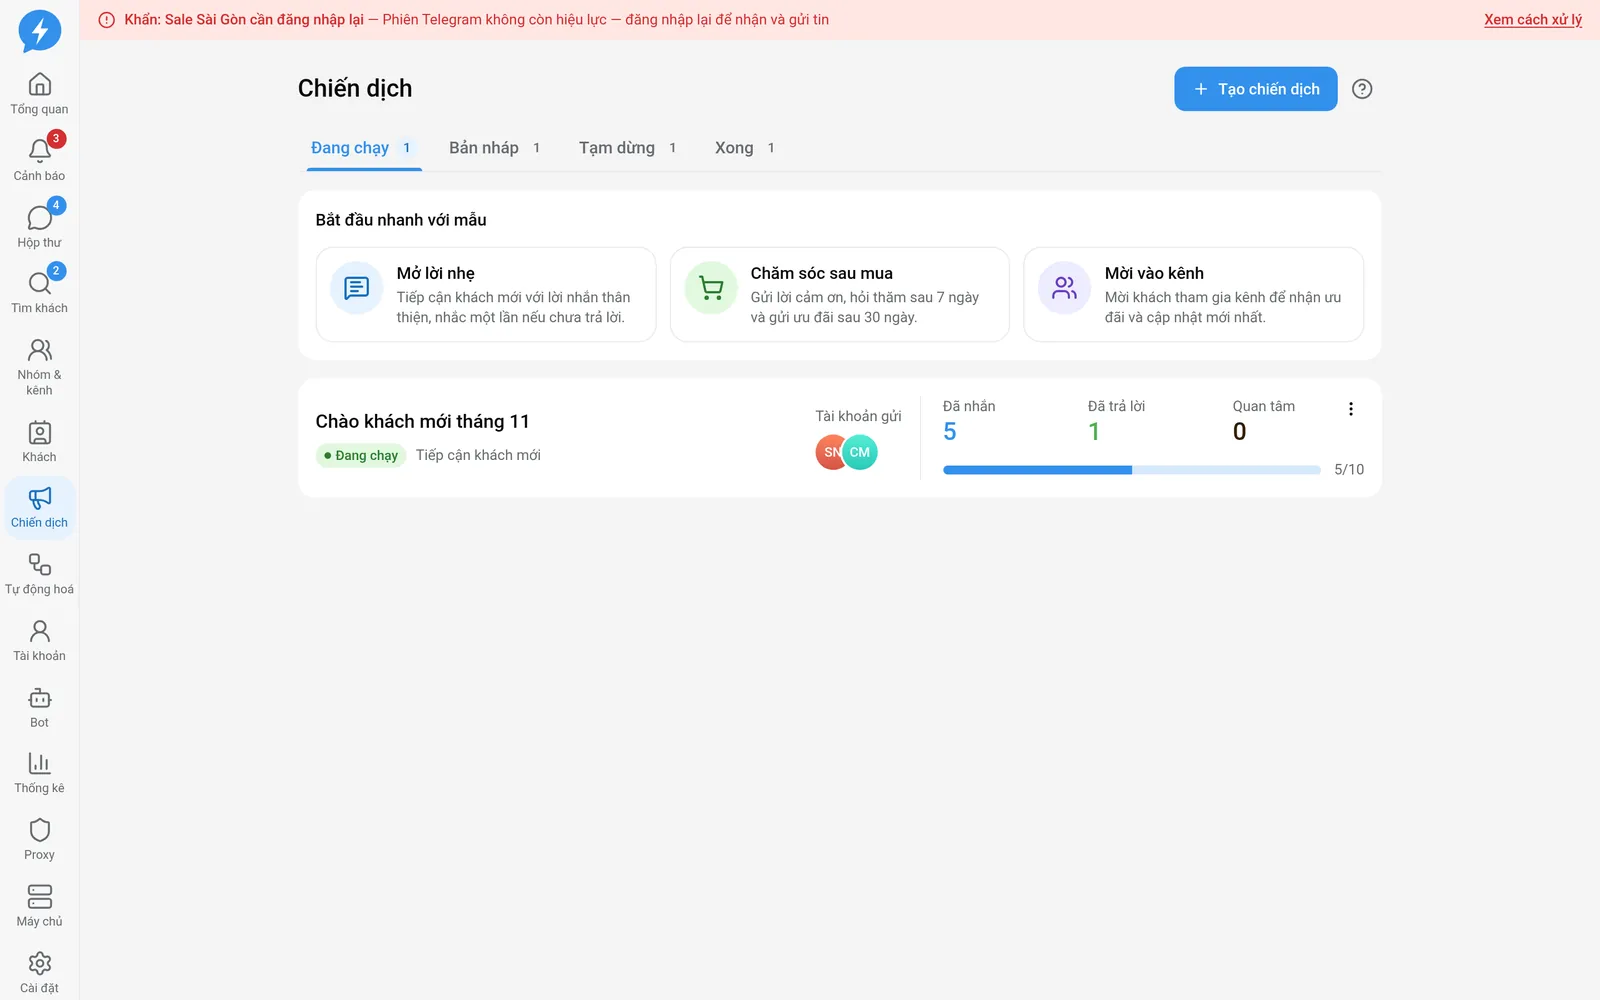Open Hộp thư chat inbox
This screenshot has height=1000, width=1600.
tap(39, 227)
